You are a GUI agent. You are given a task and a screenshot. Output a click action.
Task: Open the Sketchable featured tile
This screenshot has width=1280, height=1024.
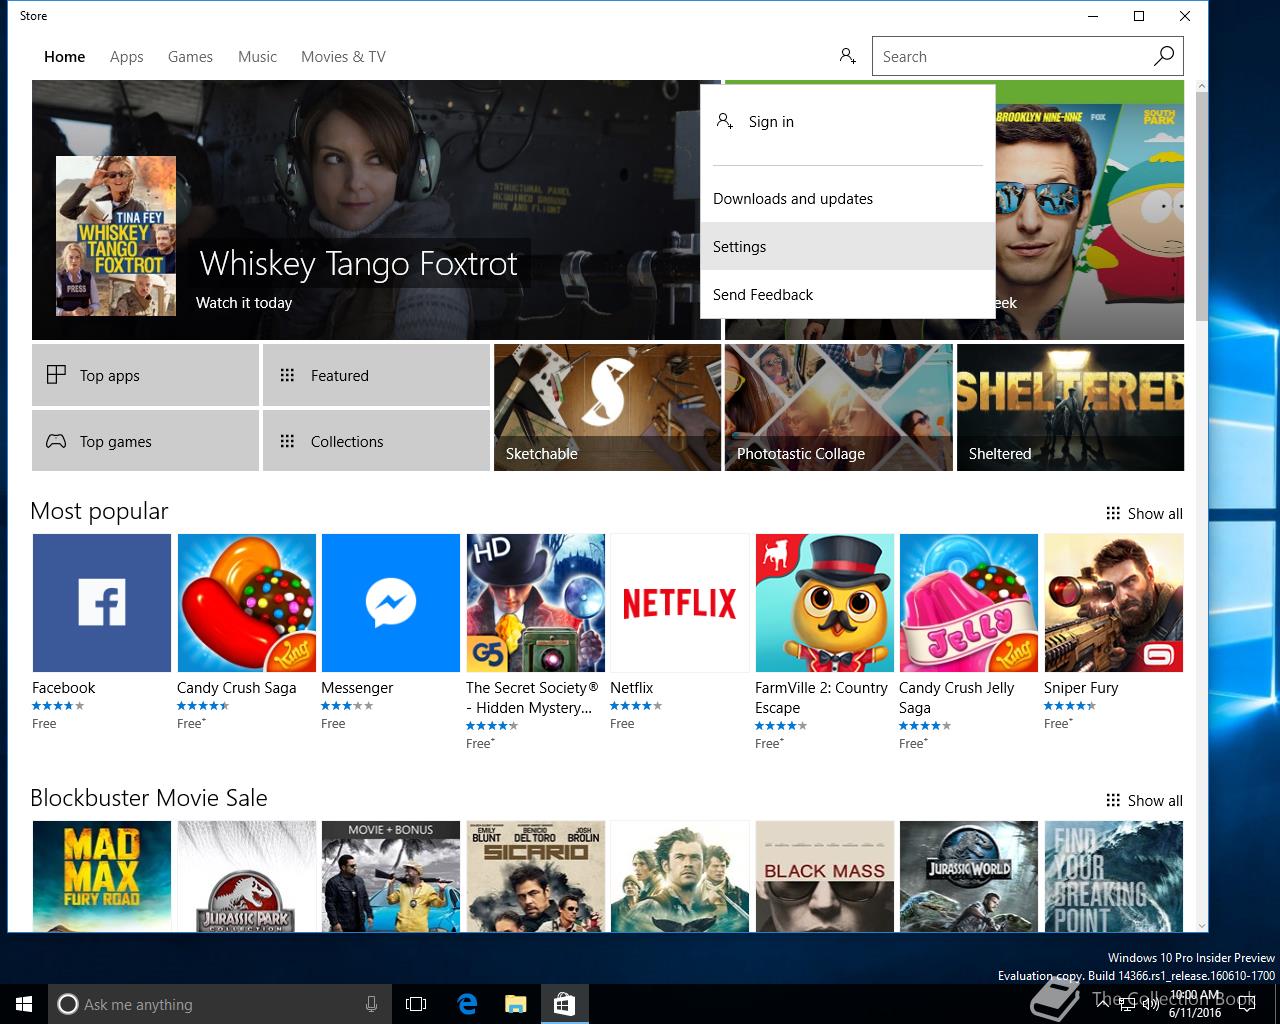[608, 407]
